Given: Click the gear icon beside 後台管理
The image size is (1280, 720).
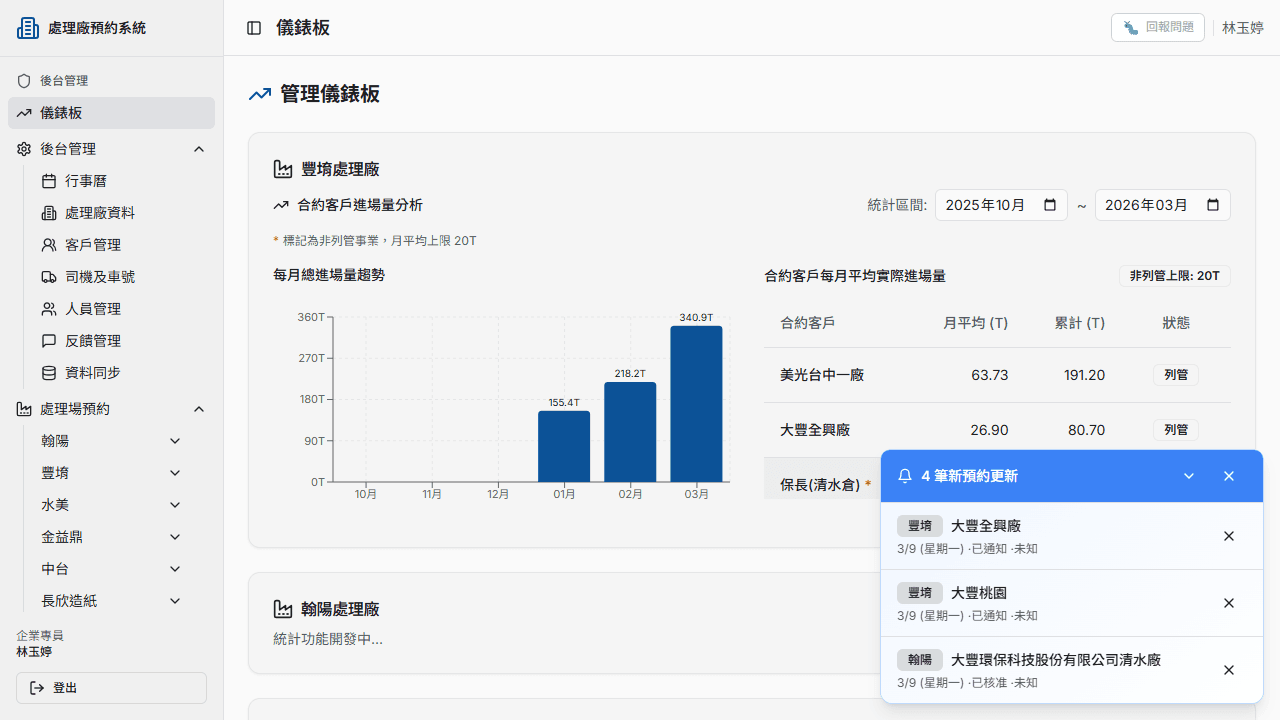Looking at the screenshot, I should point(24,149).
